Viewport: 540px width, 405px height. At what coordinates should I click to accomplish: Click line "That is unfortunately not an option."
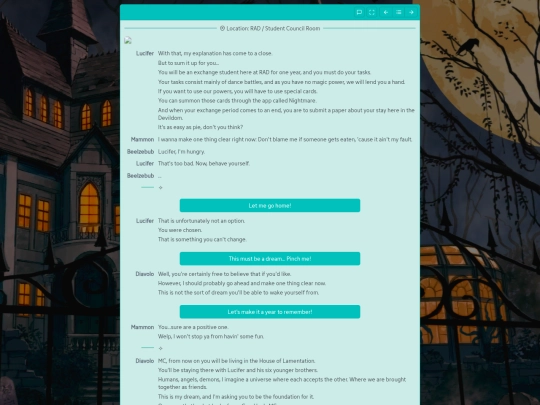pos(201,221)
